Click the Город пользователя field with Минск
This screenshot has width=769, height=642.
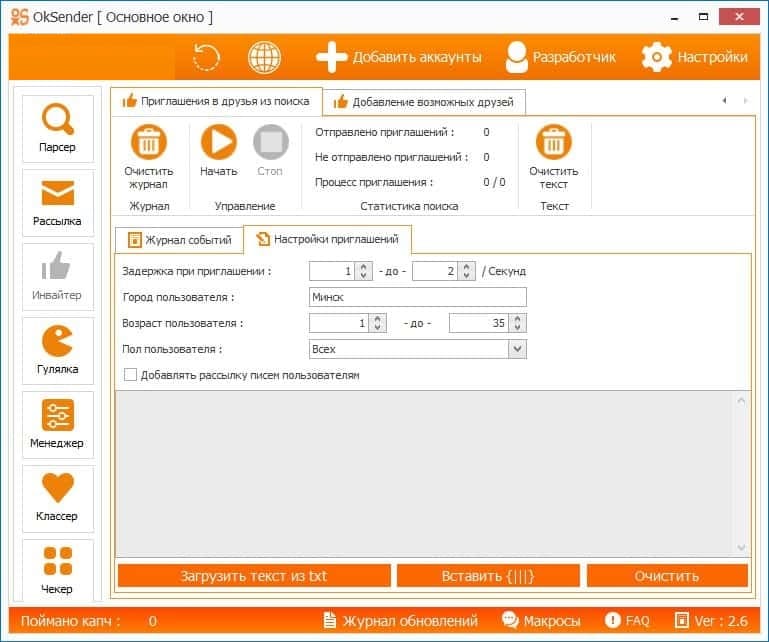[418, 297]
